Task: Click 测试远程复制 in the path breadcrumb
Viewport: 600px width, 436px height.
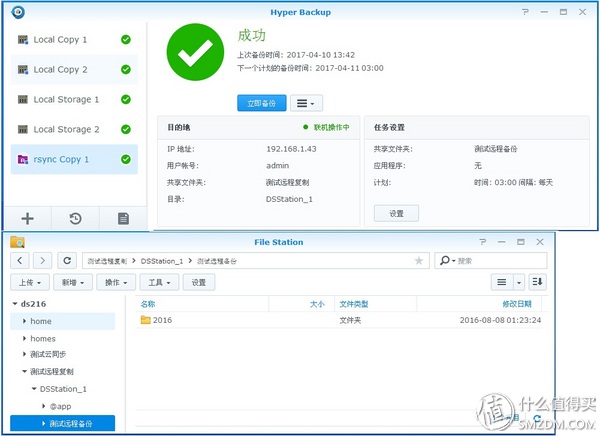Action: click(x=107, y=261)
